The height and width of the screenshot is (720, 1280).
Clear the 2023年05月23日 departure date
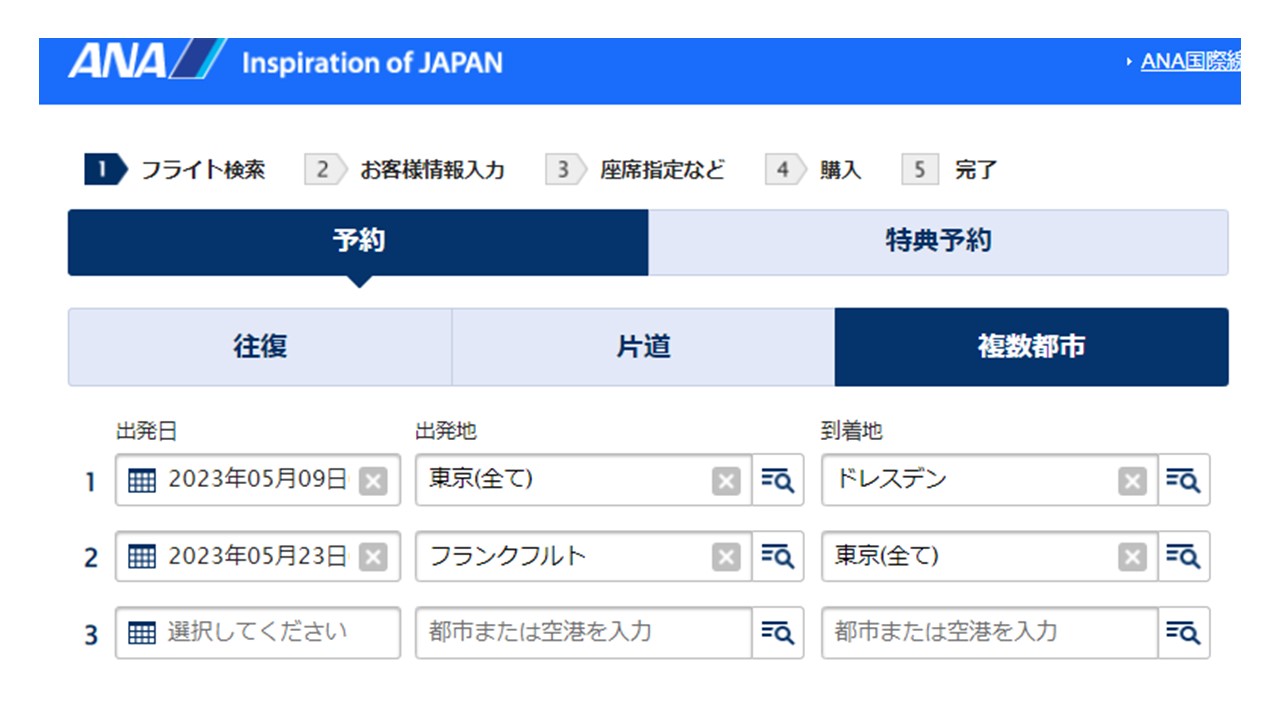(373, 557)
